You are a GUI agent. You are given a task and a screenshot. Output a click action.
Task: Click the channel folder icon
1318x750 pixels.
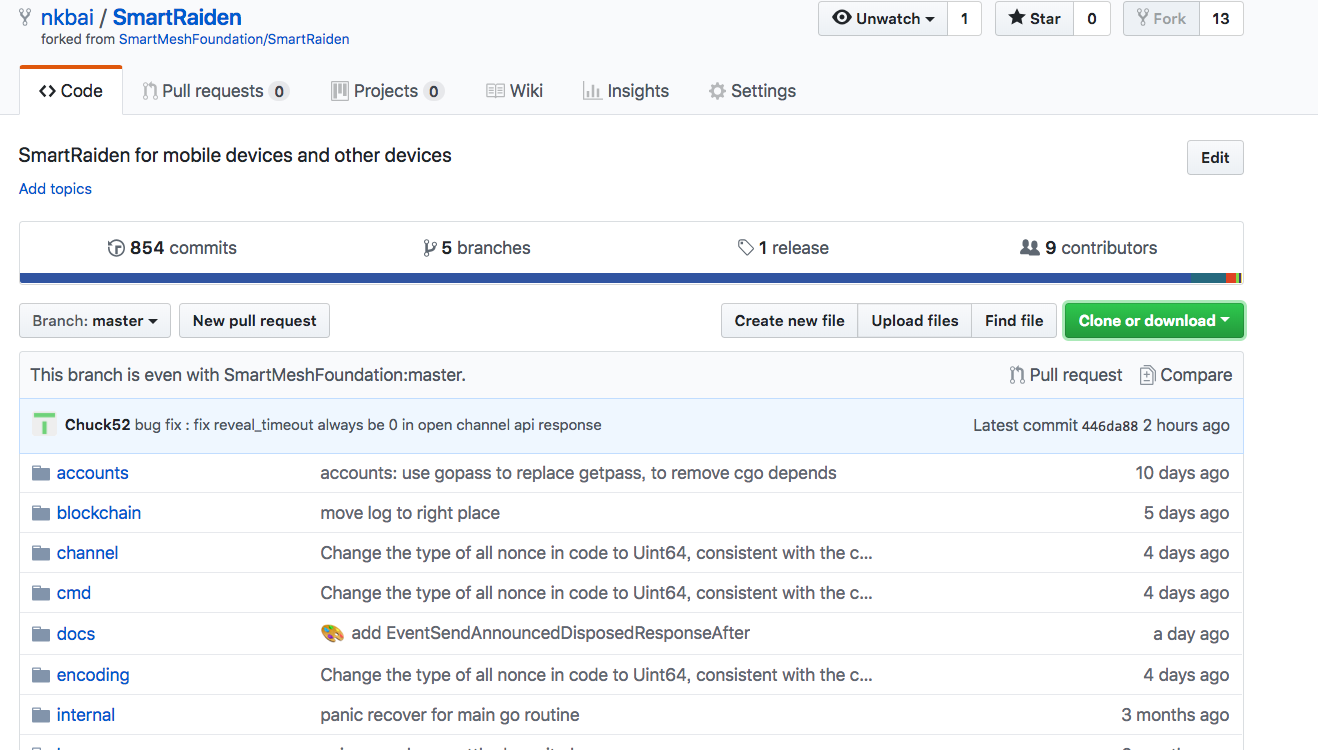41,553
